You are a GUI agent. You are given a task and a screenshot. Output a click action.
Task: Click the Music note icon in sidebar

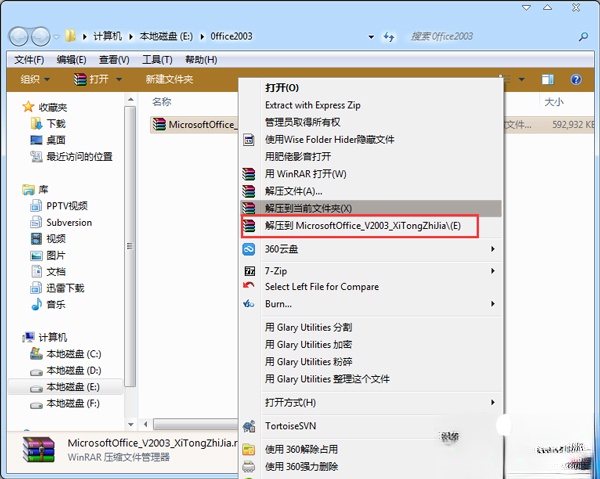pyautogui.click(x=36, y=304)
